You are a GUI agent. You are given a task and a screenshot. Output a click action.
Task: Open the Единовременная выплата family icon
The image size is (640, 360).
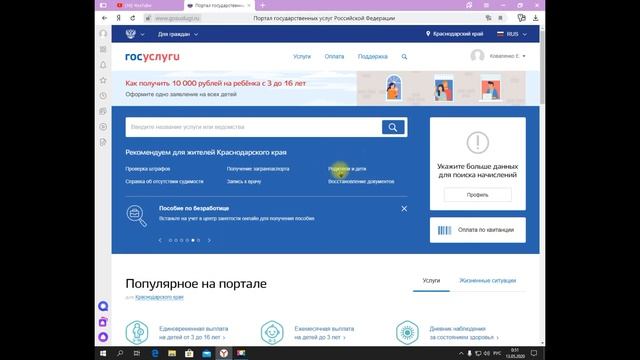click(137, 332)
